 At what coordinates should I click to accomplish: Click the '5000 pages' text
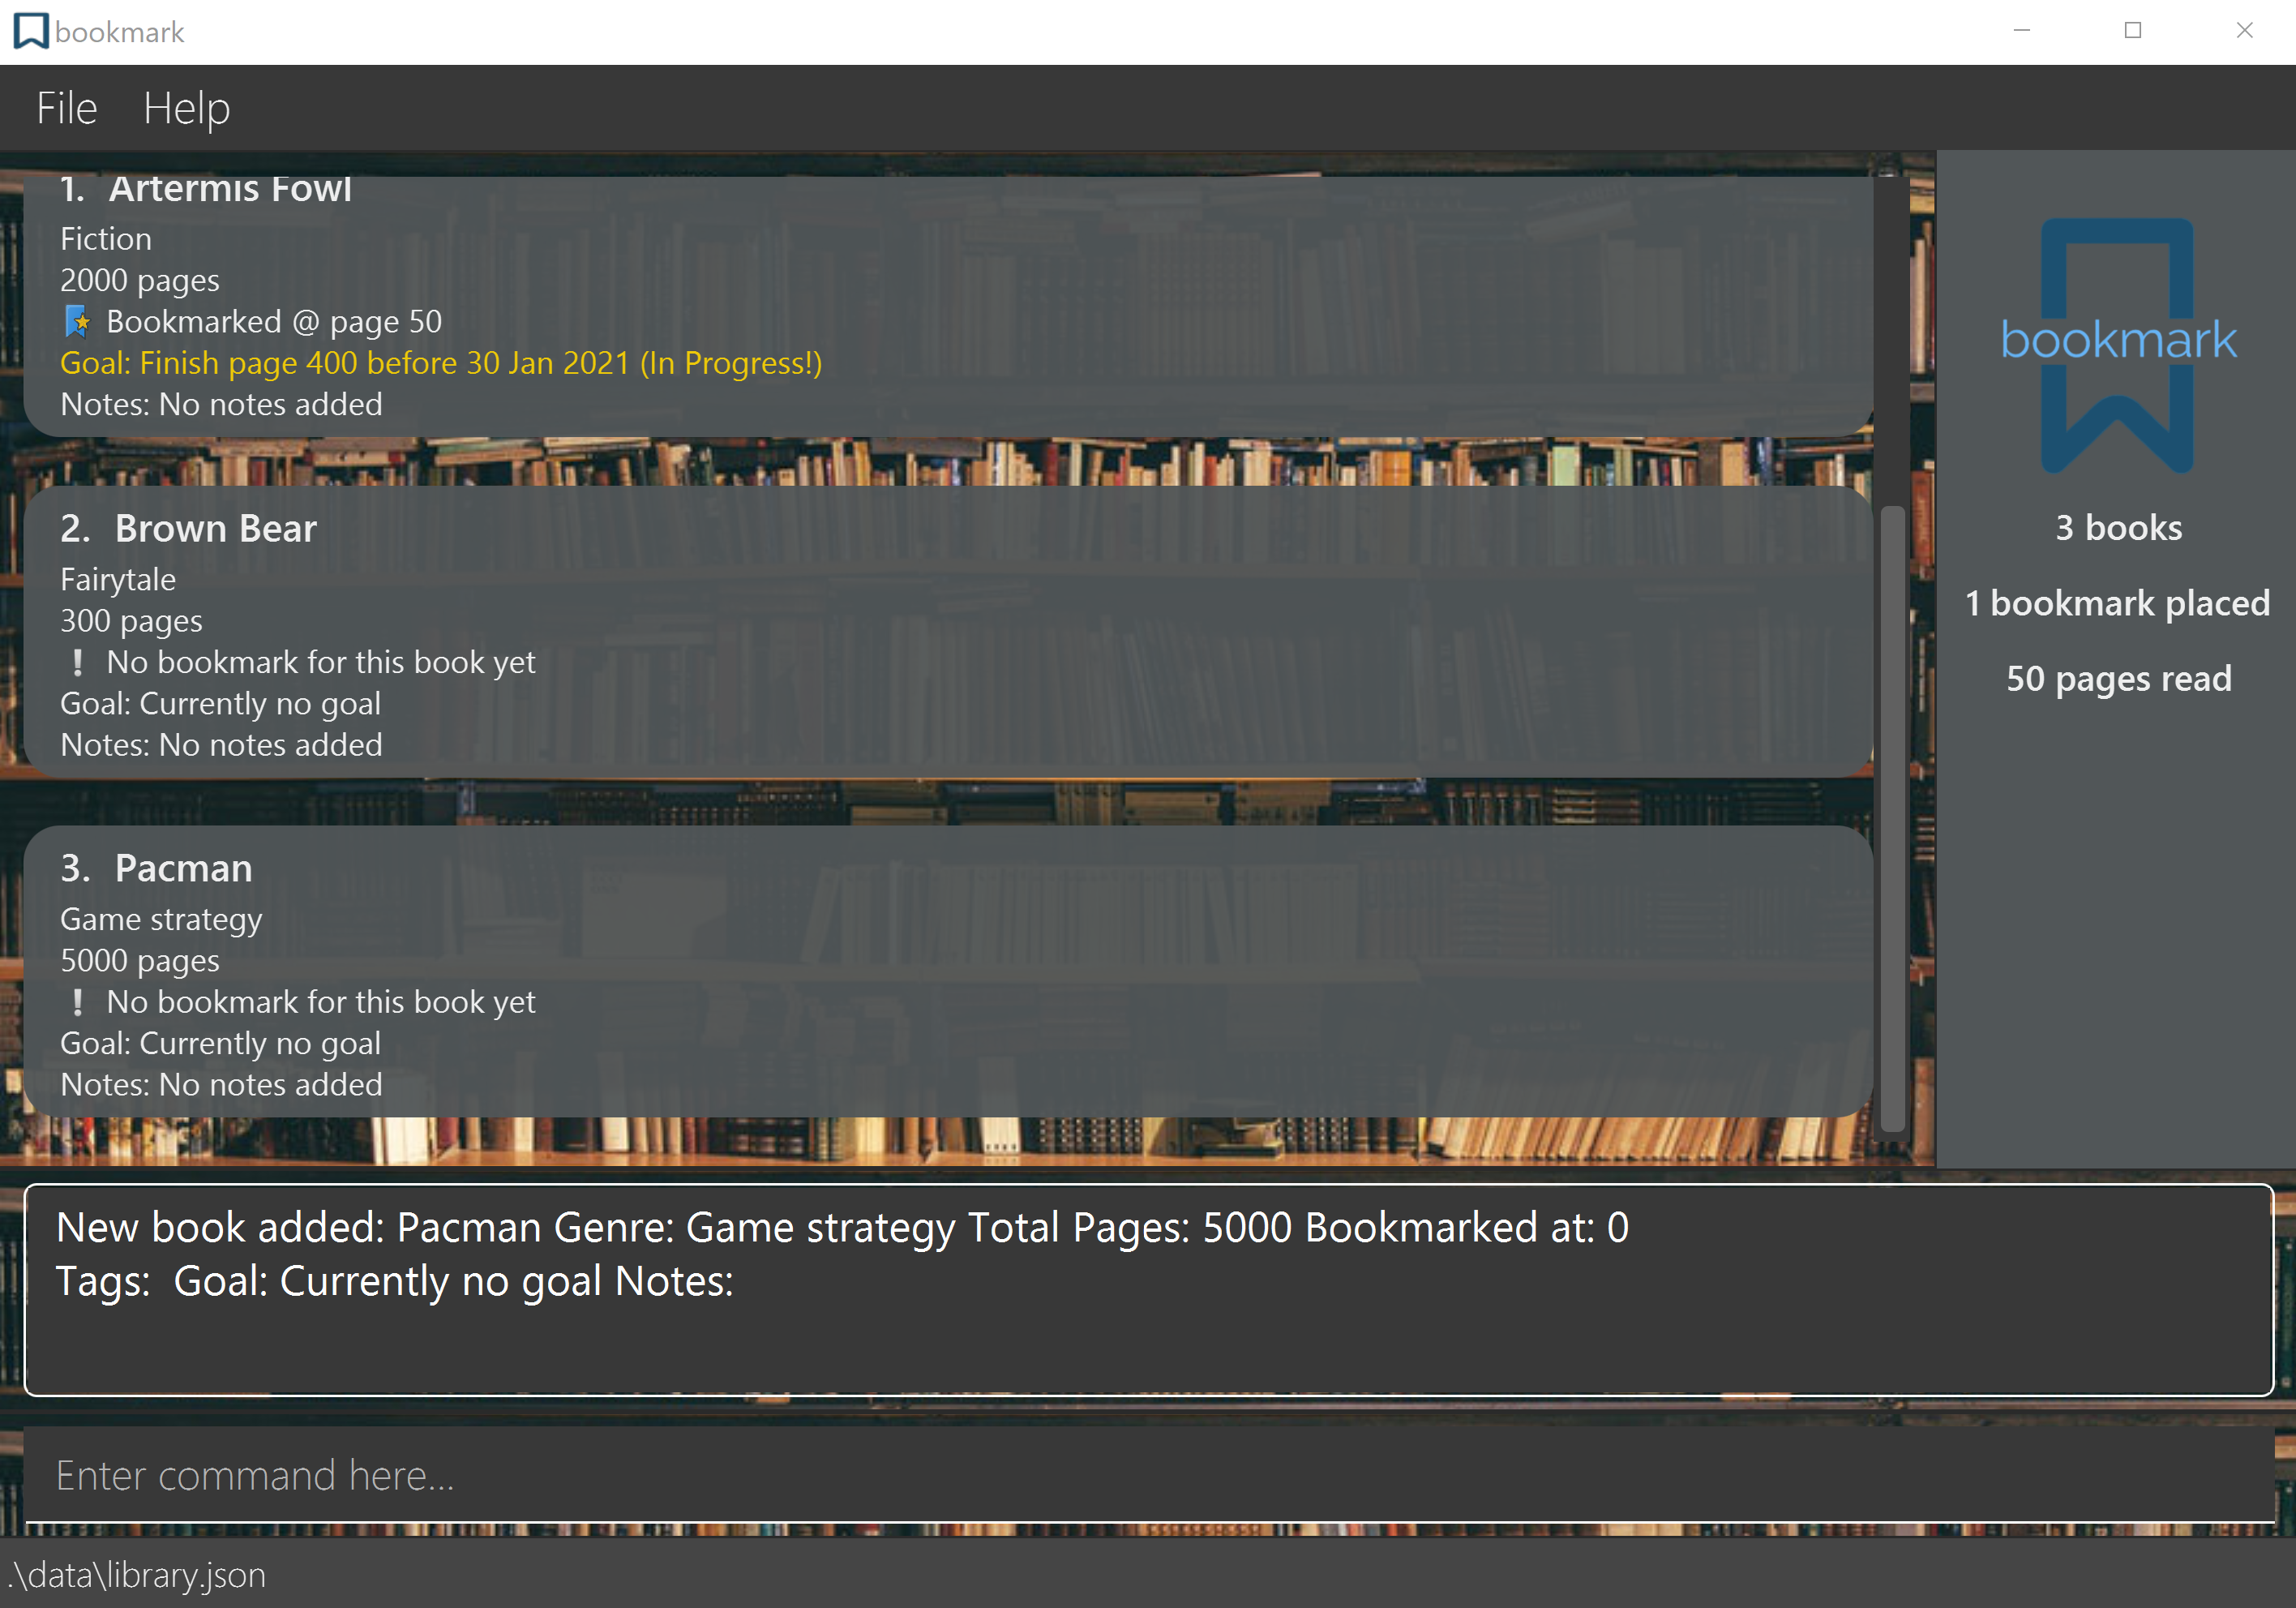pyautogui.click(x=140, y=961)
